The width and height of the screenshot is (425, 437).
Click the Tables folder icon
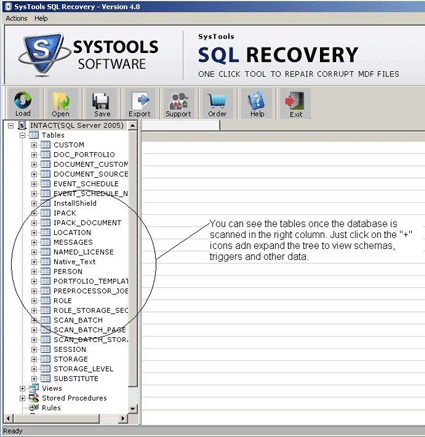(34, 135)
